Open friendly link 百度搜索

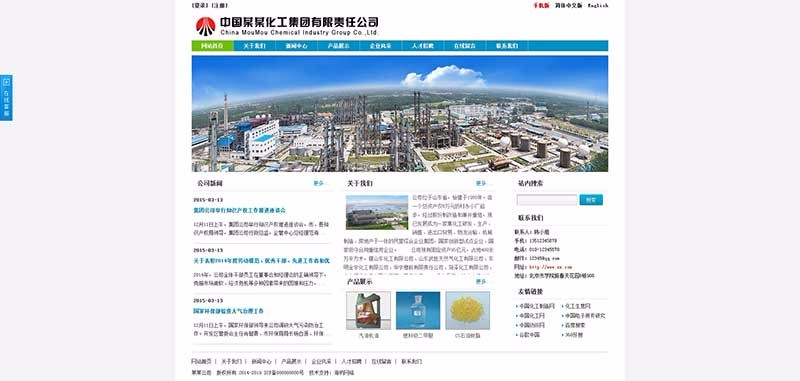click(x=575, y=325)
